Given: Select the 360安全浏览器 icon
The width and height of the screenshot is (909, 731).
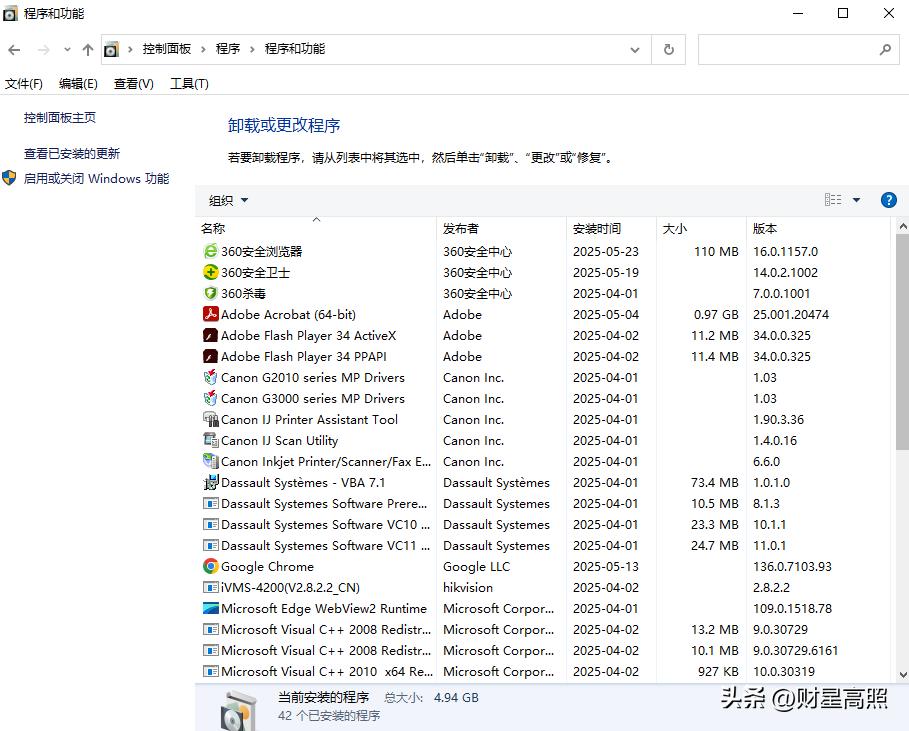Looking at the screenshot, I should click(210, 251).
